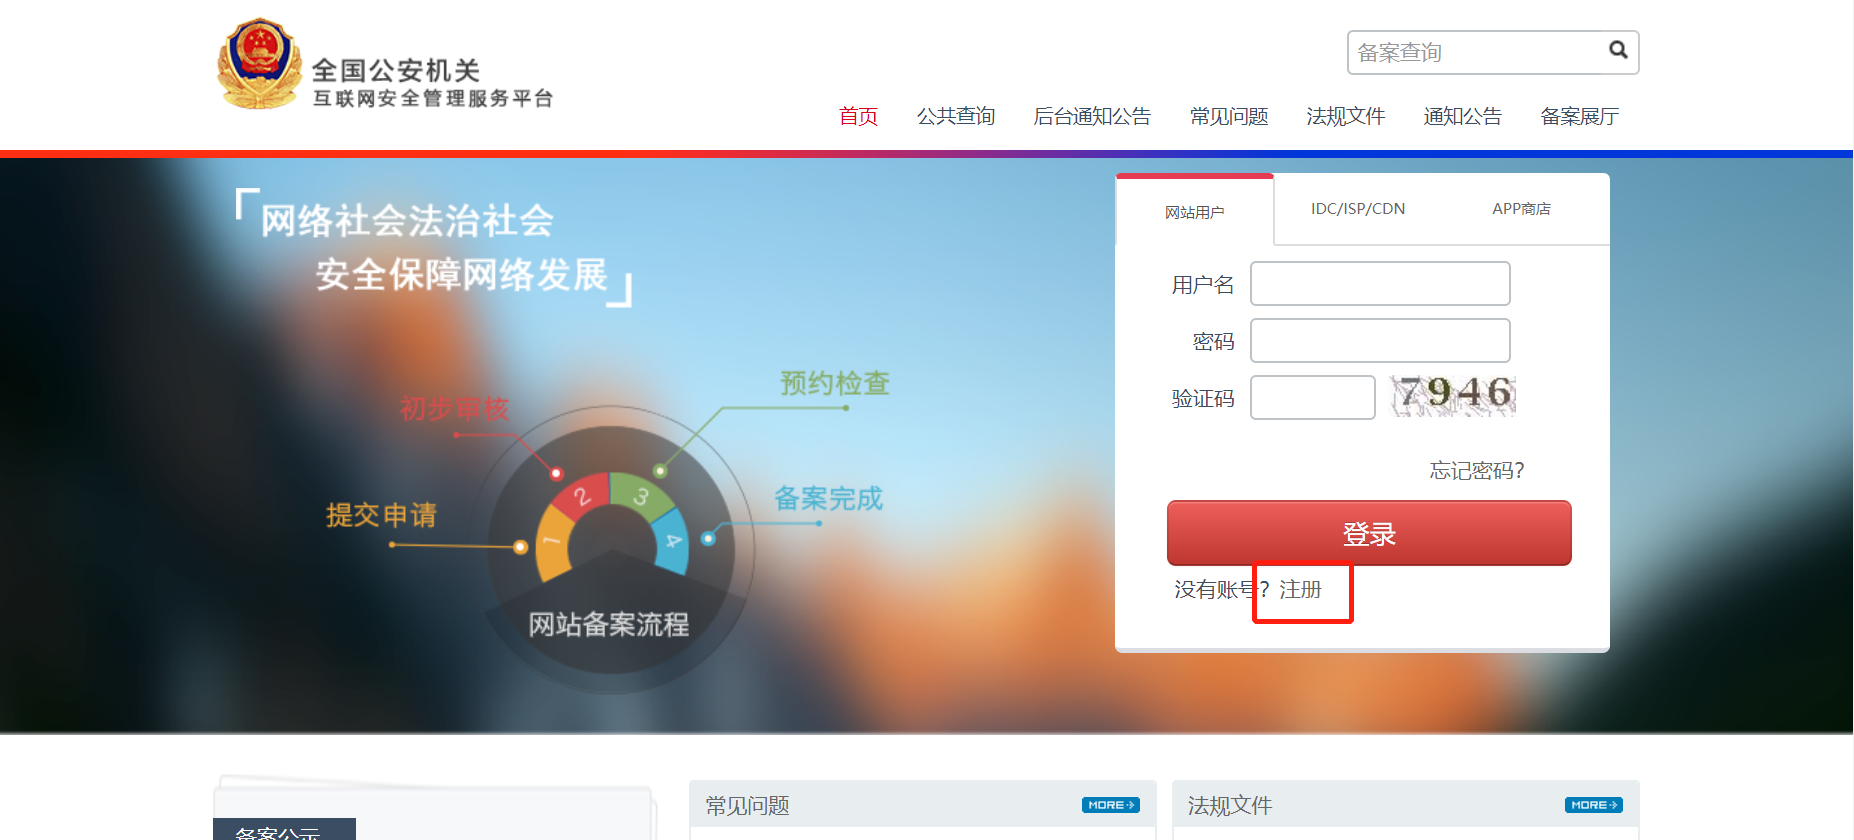Click the 注册 link
Screen dimensions: 1854x840
(x=1300, y=589)
